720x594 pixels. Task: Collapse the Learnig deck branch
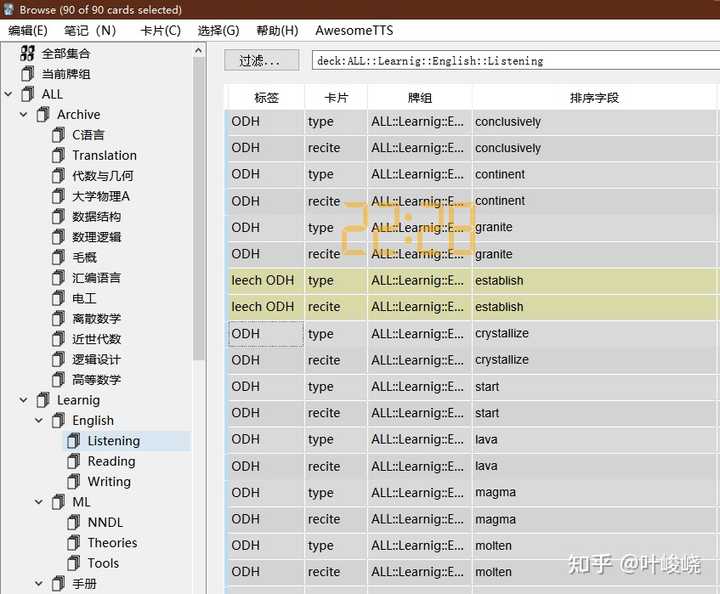click(x=23, y=400)
